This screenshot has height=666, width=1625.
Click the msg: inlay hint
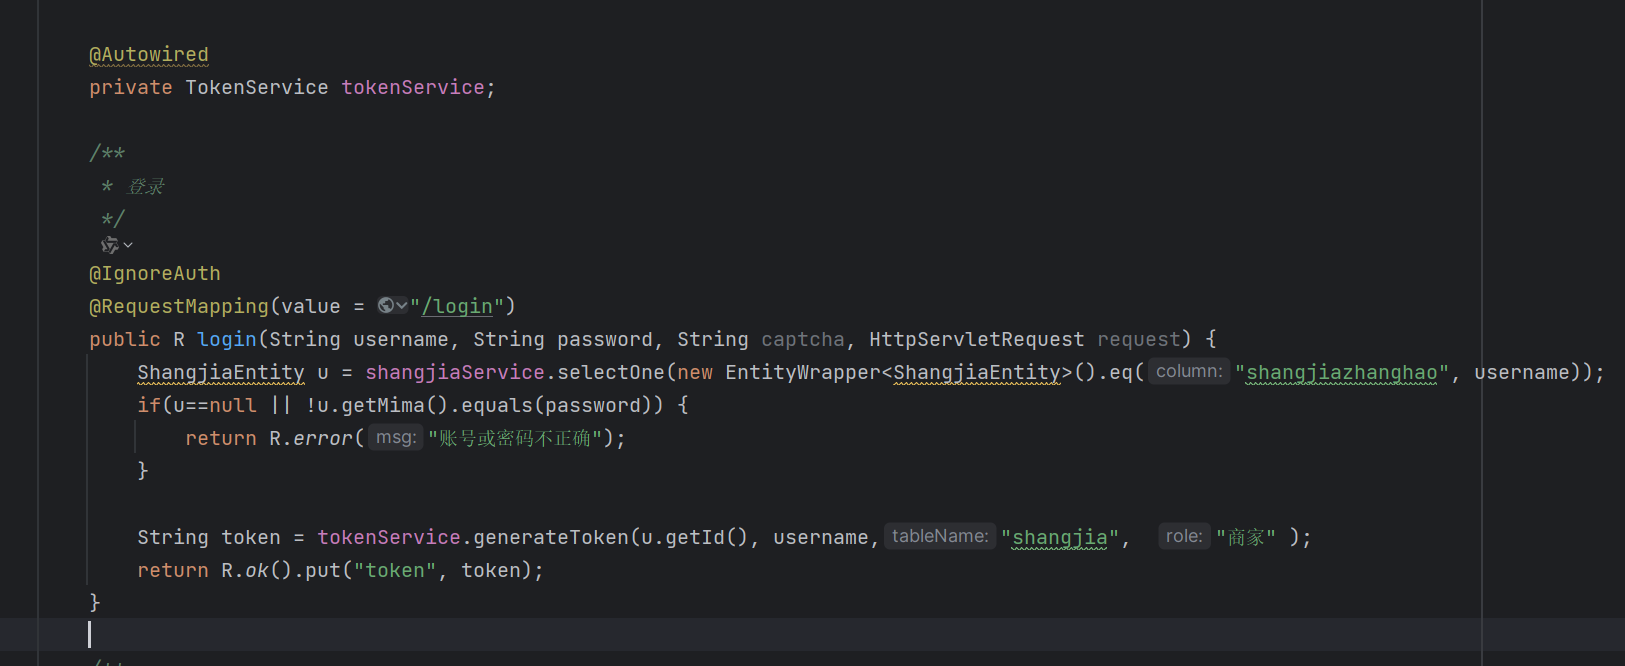tap(396, 437)
